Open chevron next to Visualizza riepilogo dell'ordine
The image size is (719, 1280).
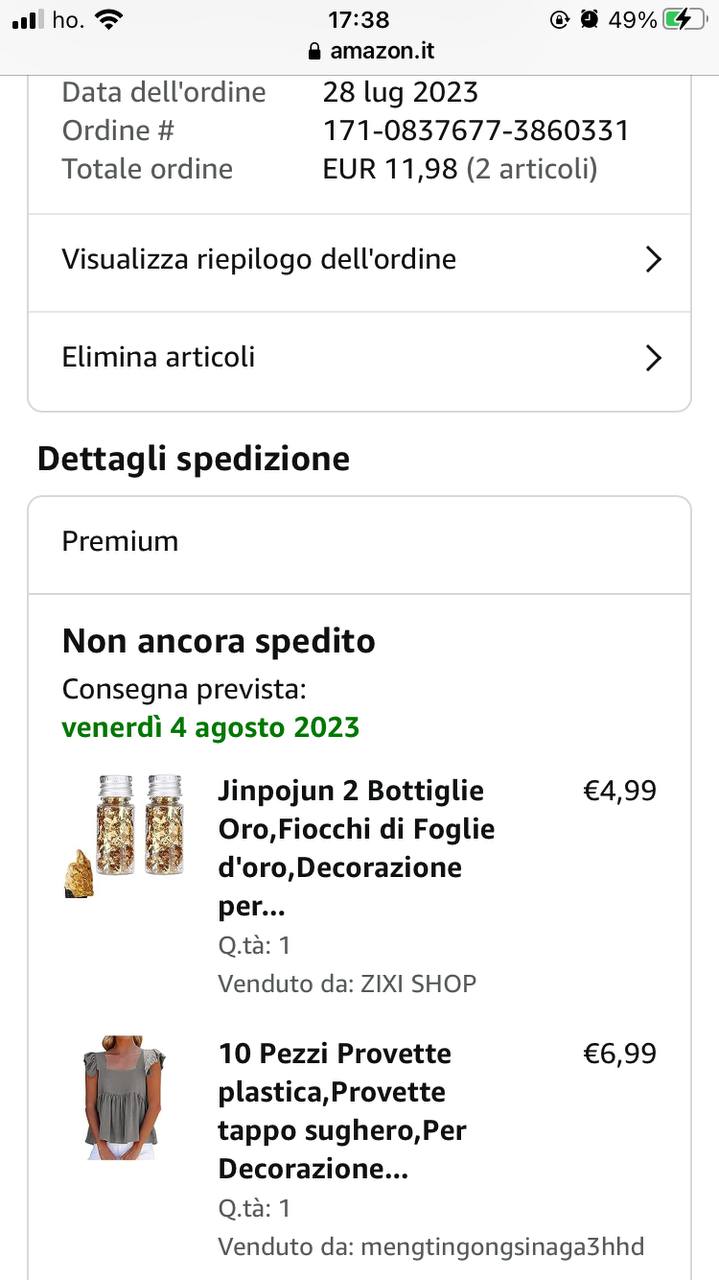point(653,260)
